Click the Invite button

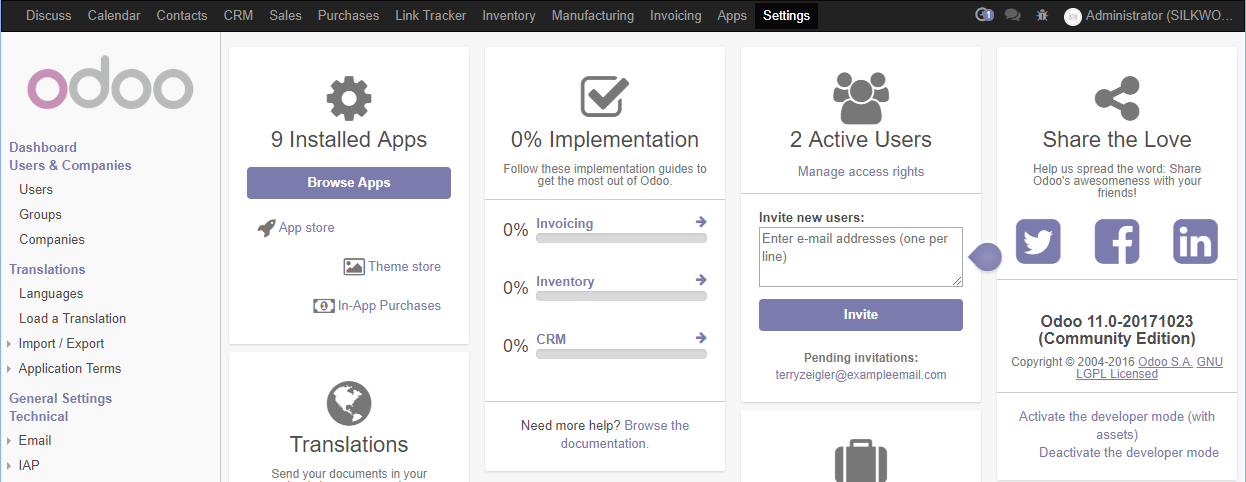coord(861,314)
